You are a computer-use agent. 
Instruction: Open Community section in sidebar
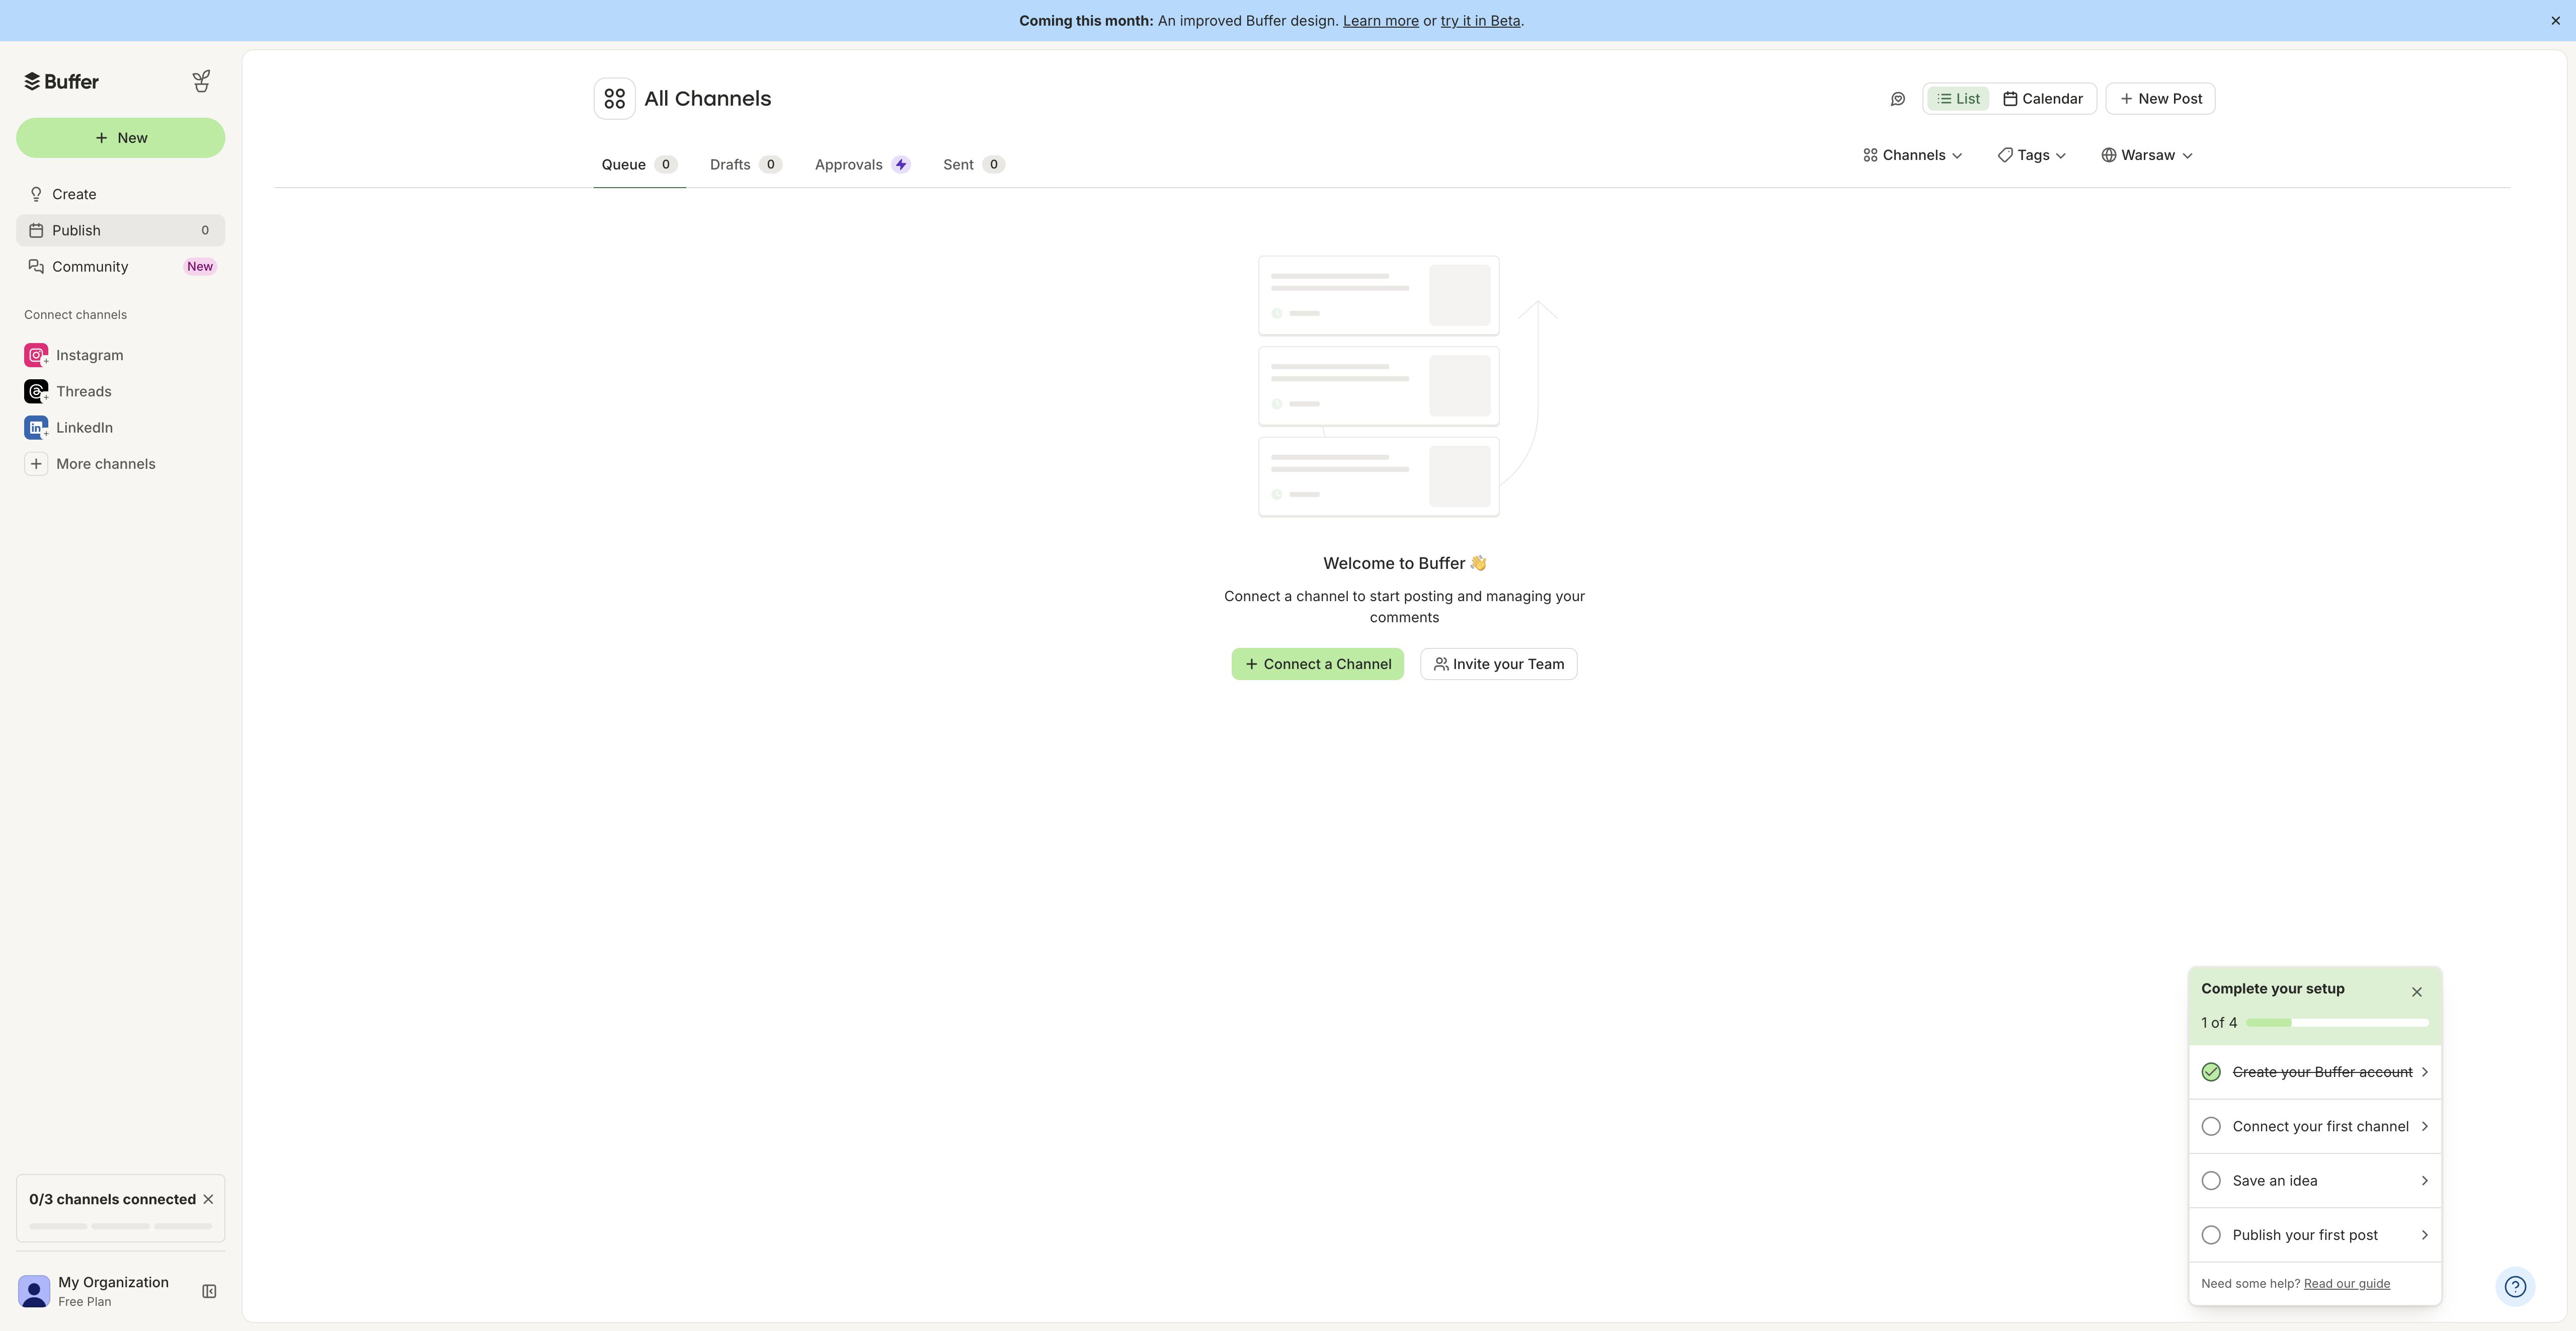(x=120, y=266)
